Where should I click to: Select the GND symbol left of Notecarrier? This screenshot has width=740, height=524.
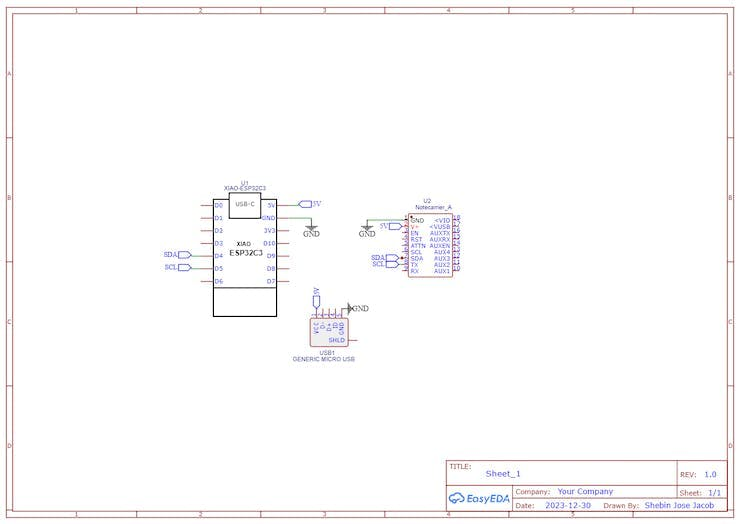(367, 230)
